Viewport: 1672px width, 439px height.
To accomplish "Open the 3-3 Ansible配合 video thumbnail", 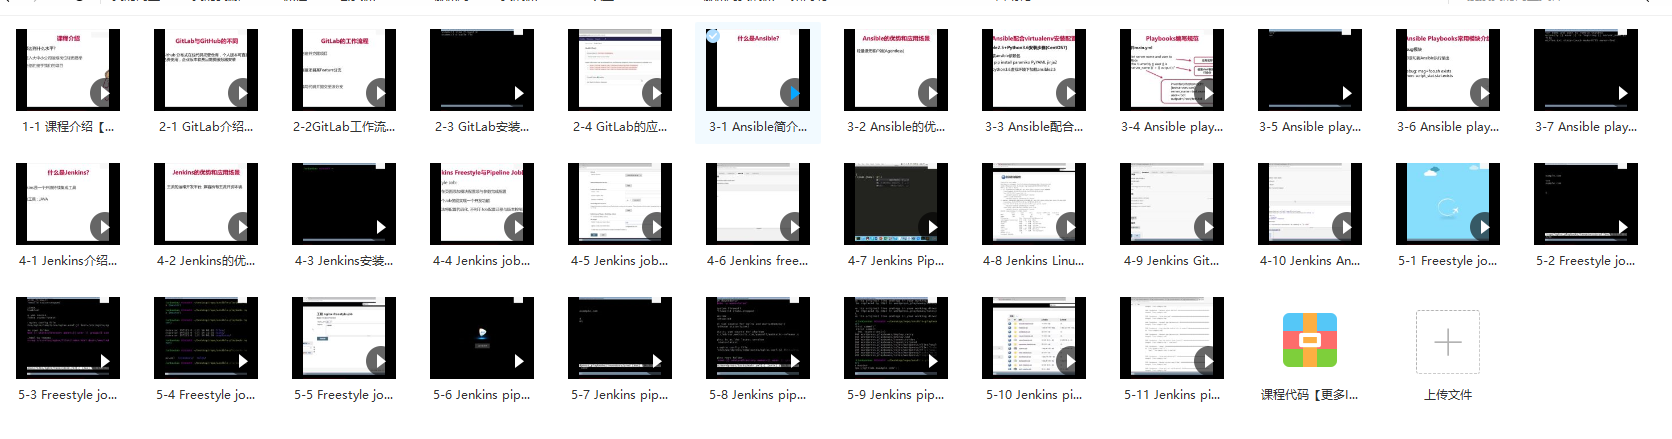I will point(1034,69).
